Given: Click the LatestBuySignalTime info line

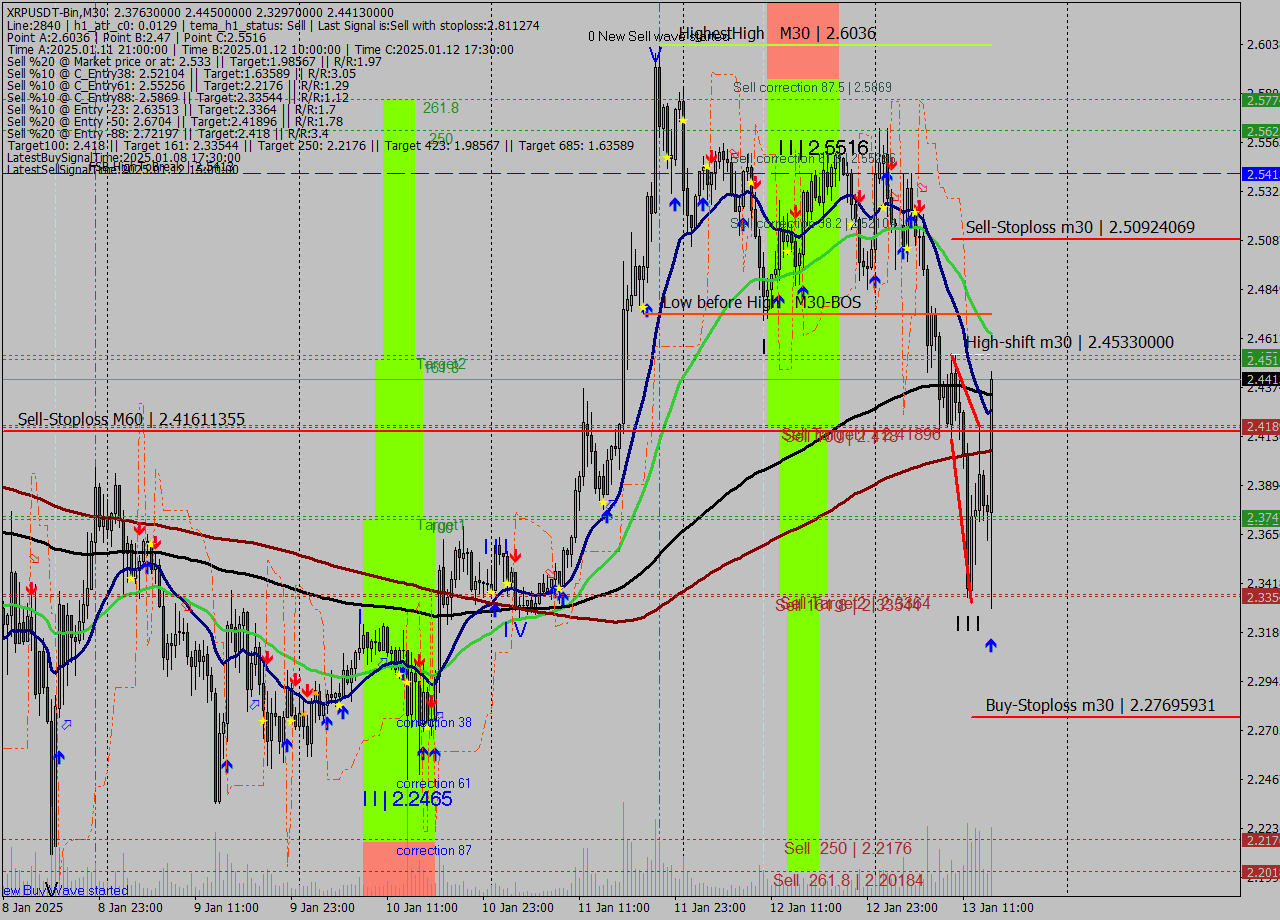Looking at the screenshot, I should (x=123, y=157).
